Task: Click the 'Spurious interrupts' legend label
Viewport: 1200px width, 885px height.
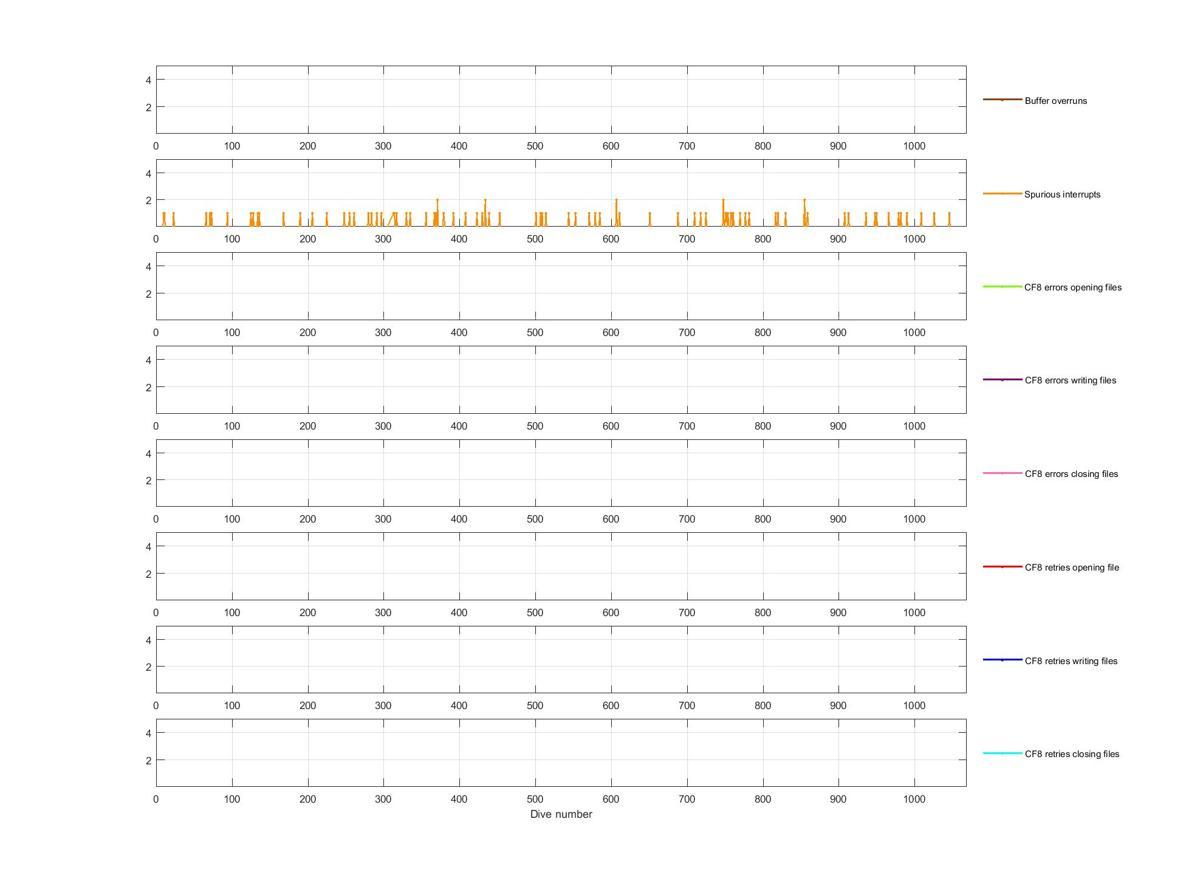Action: [1062, 194]
